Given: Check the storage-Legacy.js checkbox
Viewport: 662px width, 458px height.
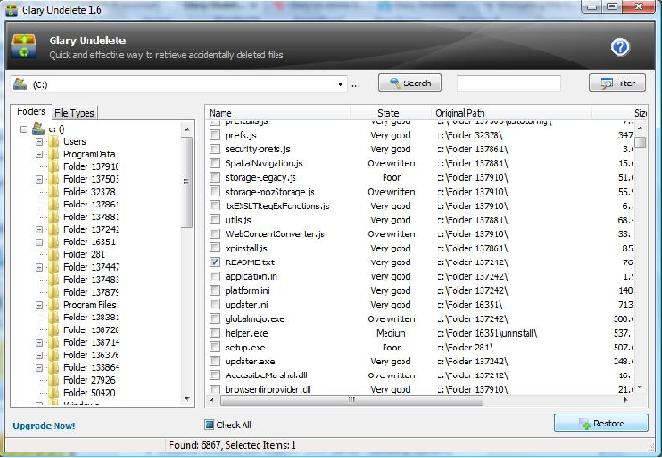Looking at the screenshot, I should point(215,177).
